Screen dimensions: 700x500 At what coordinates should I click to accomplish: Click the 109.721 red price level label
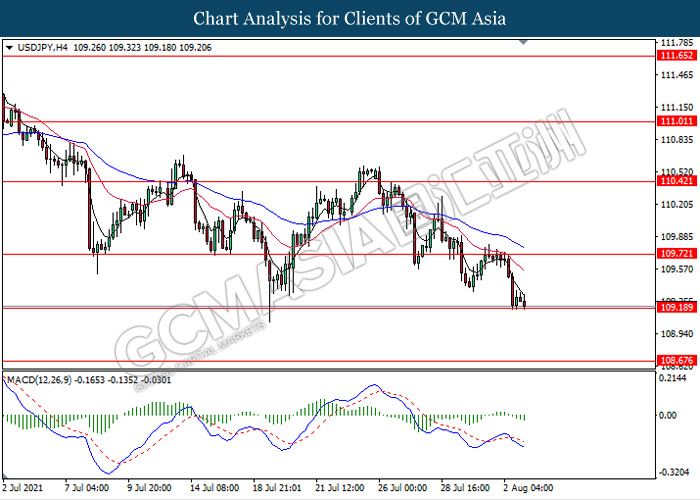point(677,254)
